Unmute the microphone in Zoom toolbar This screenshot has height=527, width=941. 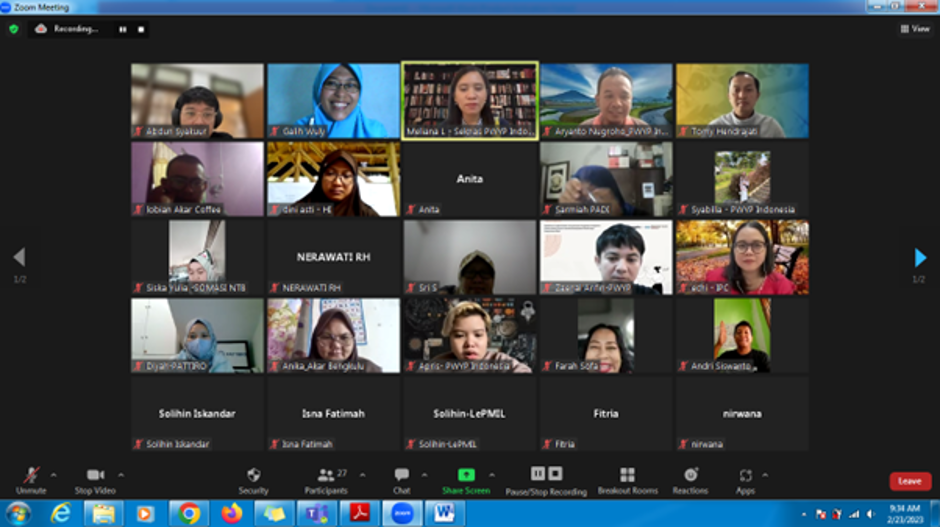coord(31,476)
